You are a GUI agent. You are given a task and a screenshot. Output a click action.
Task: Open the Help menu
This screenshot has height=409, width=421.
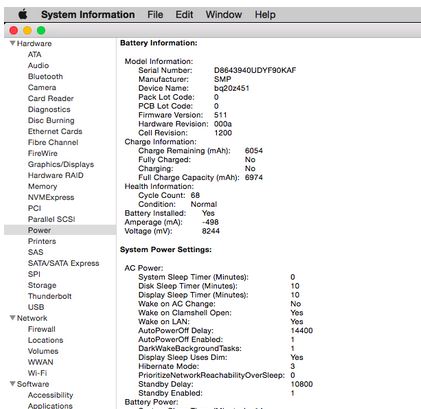265,15
